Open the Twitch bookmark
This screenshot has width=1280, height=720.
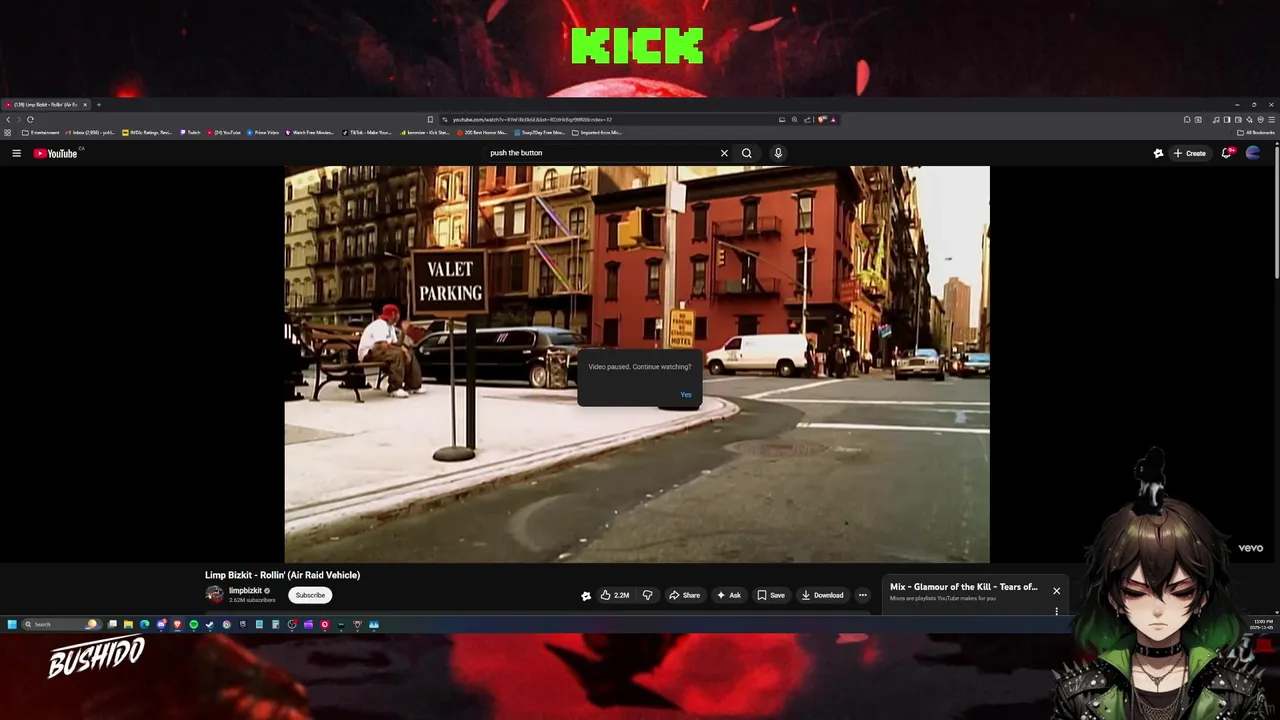(x=190, y=132)
